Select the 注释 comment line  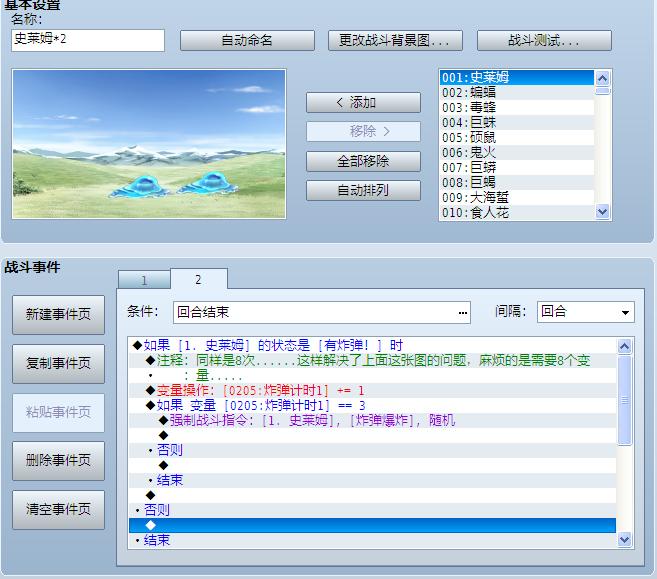click(x=372, y=361)
